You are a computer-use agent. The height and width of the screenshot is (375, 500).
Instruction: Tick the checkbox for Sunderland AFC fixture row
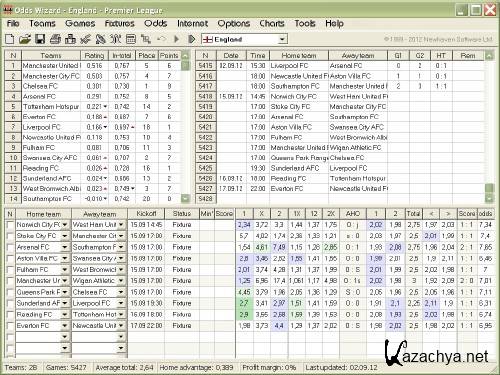click(x=10, y=304)
